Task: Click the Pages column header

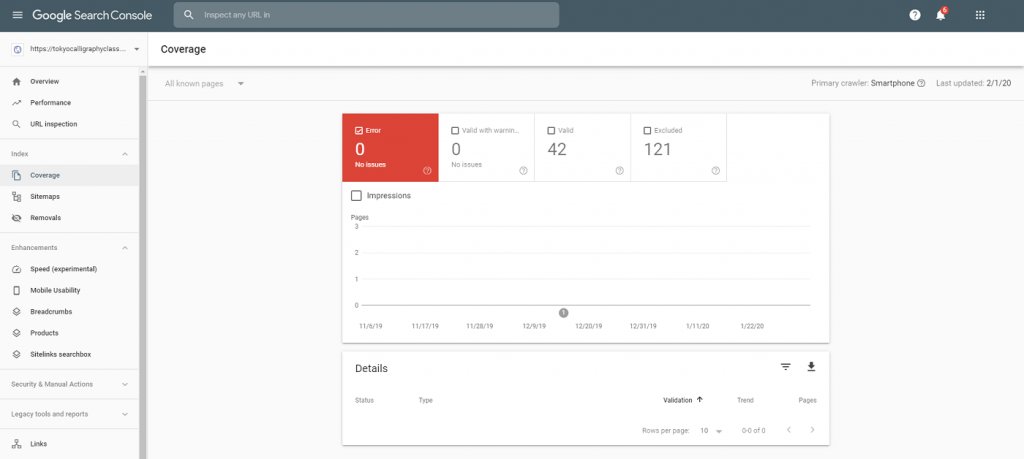Action: [x=807, y=400]
